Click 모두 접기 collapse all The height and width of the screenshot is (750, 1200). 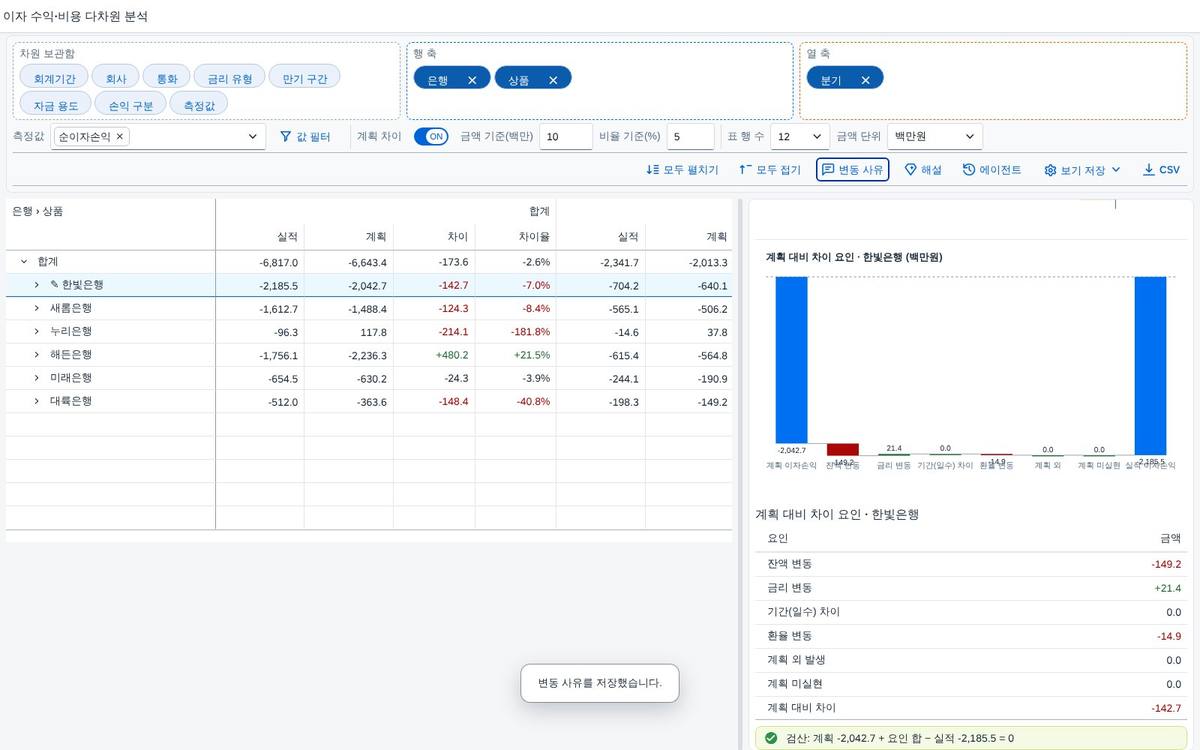coord(770,170)
